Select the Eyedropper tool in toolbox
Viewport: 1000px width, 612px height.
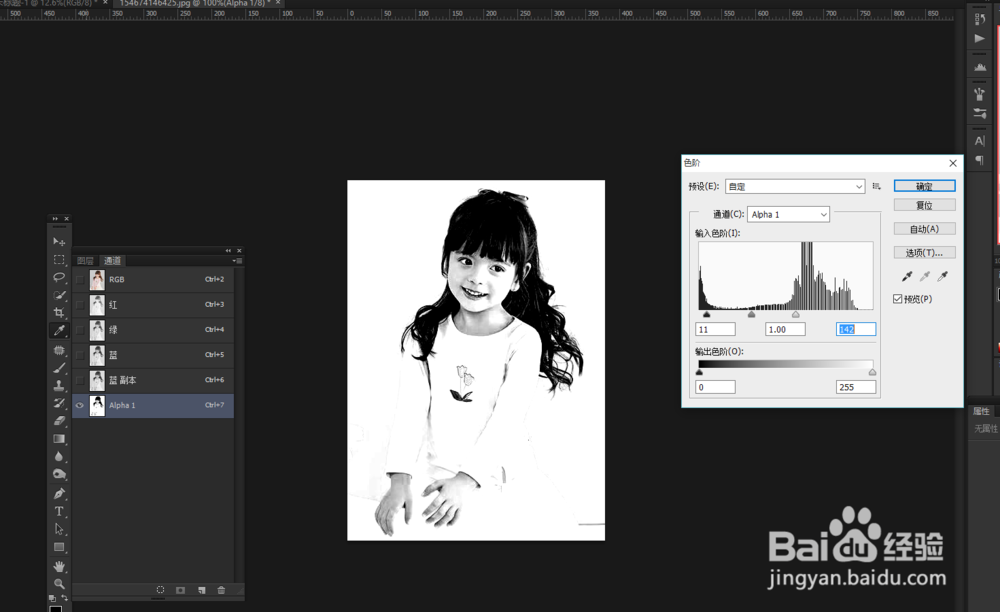pos(59,330)
